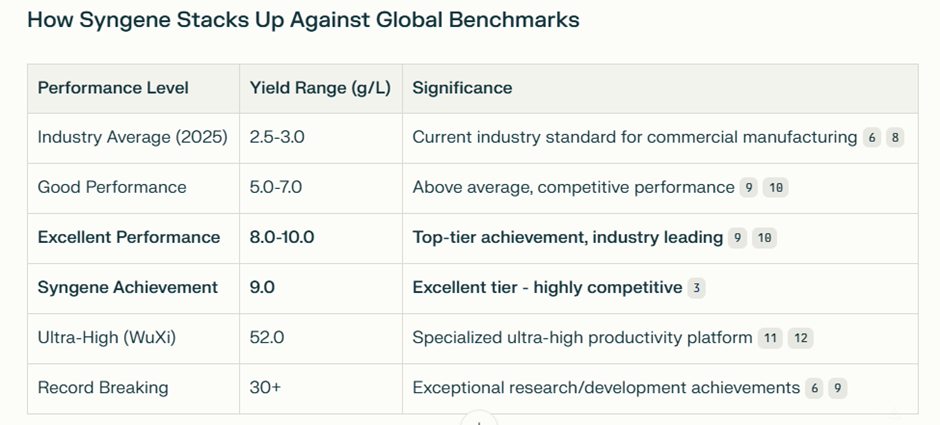Open citation 10 in Excellent Performance row
Screen dimensions: 940x425
(x=764, y=238)
